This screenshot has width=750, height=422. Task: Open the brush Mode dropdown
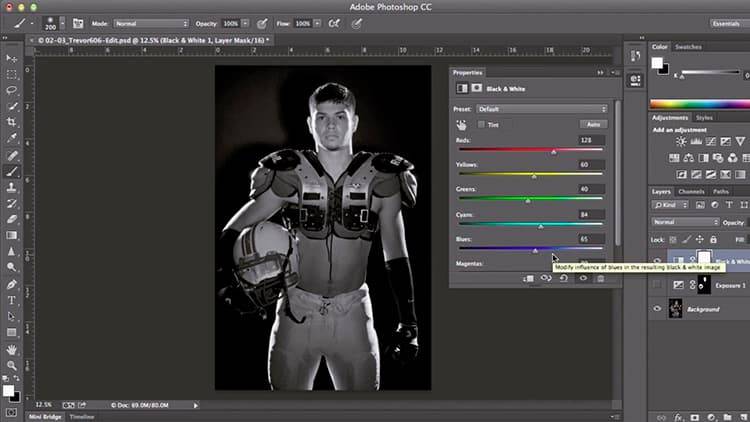150,22
